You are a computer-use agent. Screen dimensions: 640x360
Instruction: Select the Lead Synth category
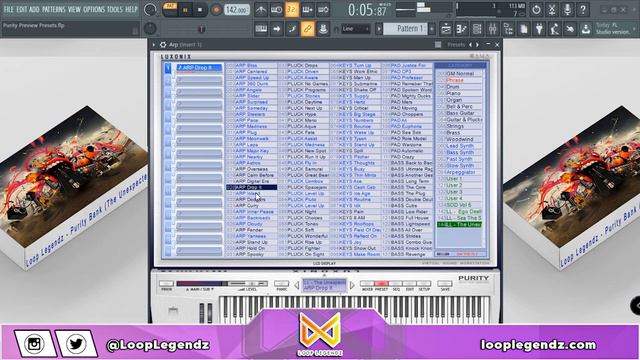tap(460, 146)
